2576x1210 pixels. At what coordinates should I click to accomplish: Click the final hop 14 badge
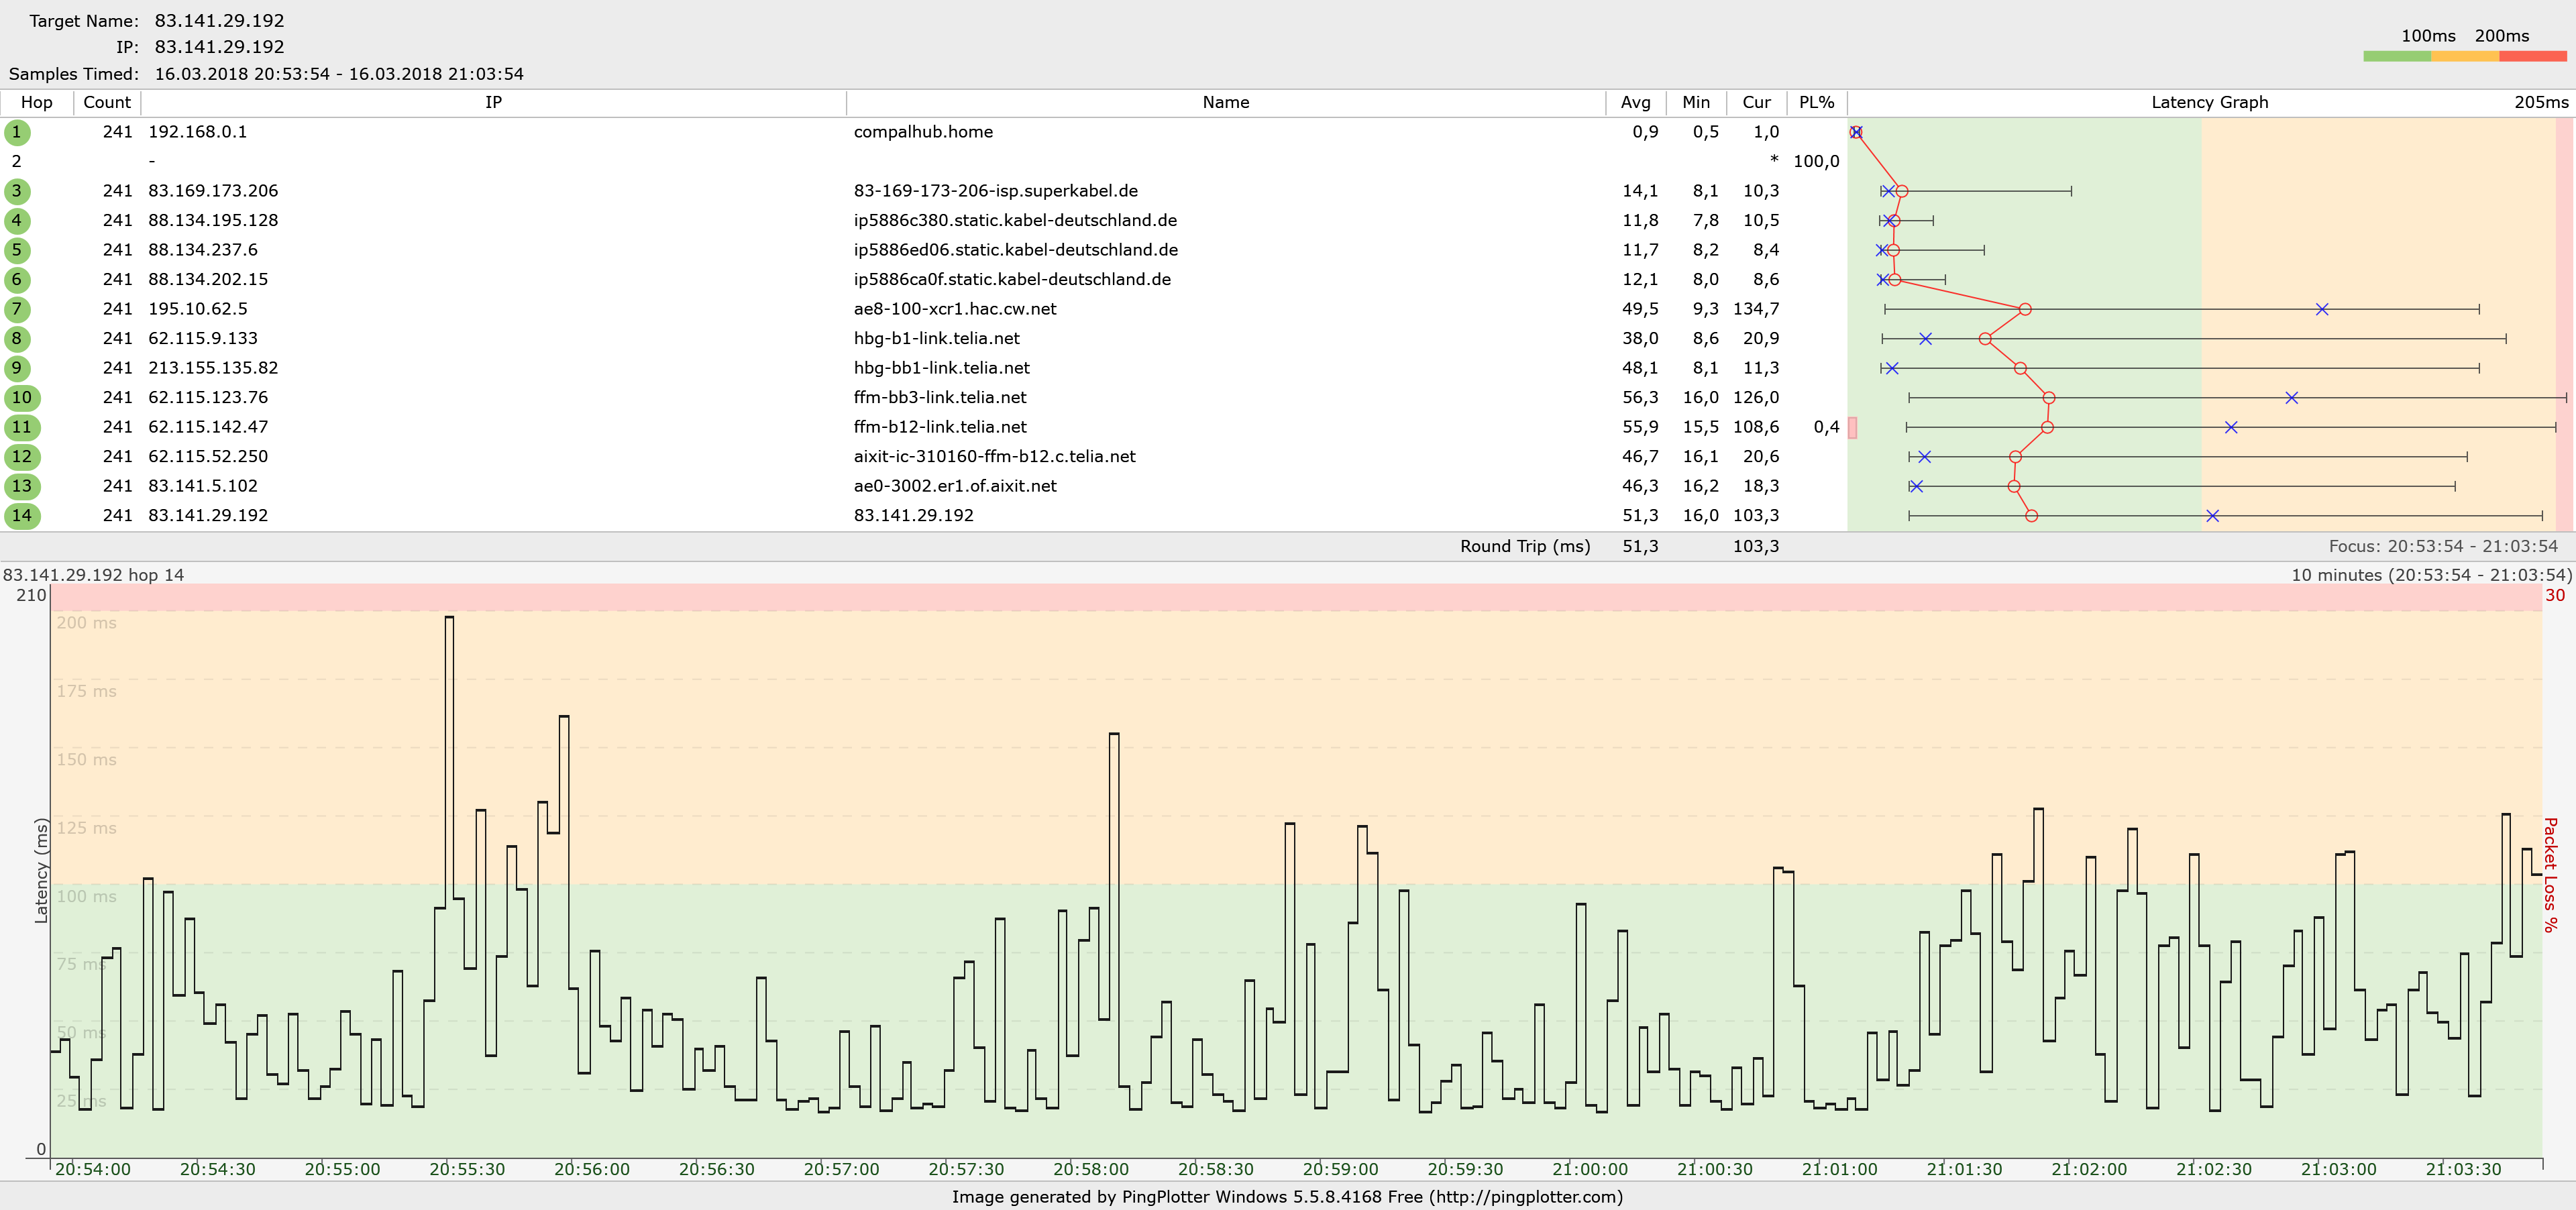pyautogui.click(x=22, y=515)
